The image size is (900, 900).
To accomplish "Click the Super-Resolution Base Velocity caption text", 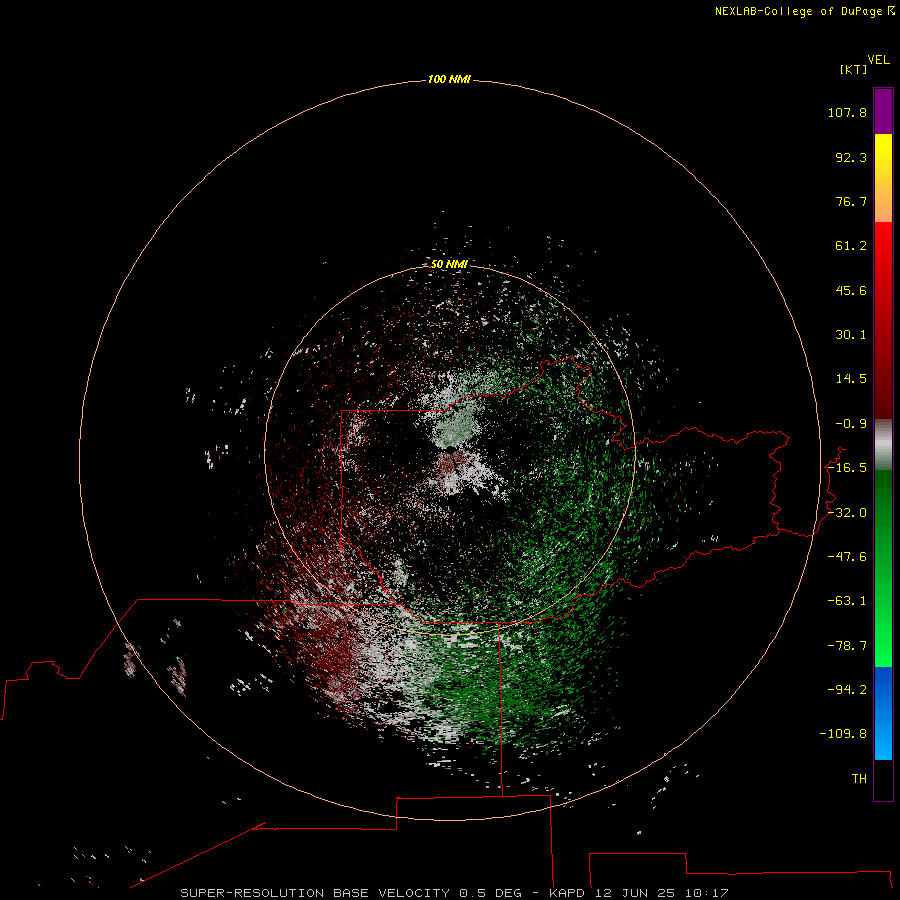I will pyautogui.click(x=454, y=893).
